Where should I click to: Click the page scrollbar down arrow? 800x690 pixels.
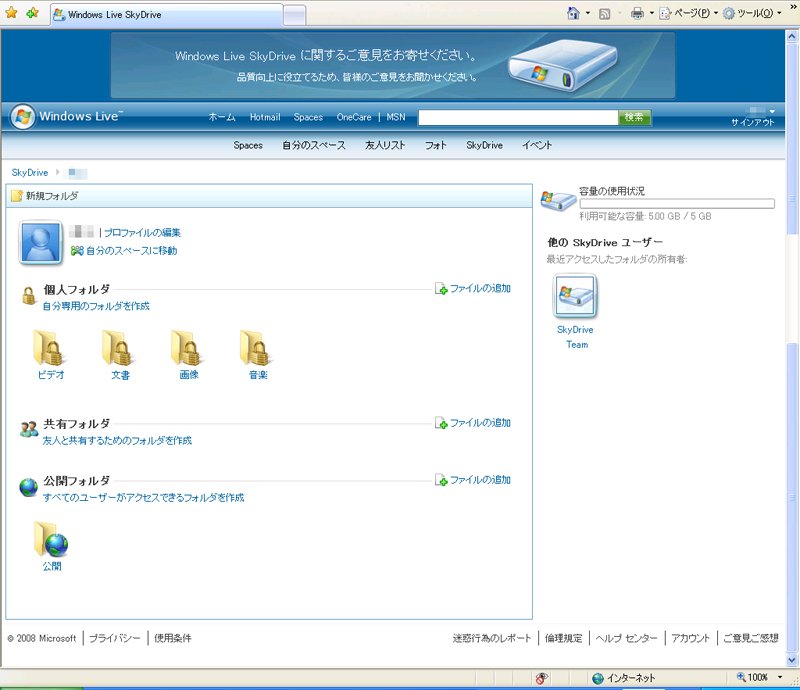point(792,660)
